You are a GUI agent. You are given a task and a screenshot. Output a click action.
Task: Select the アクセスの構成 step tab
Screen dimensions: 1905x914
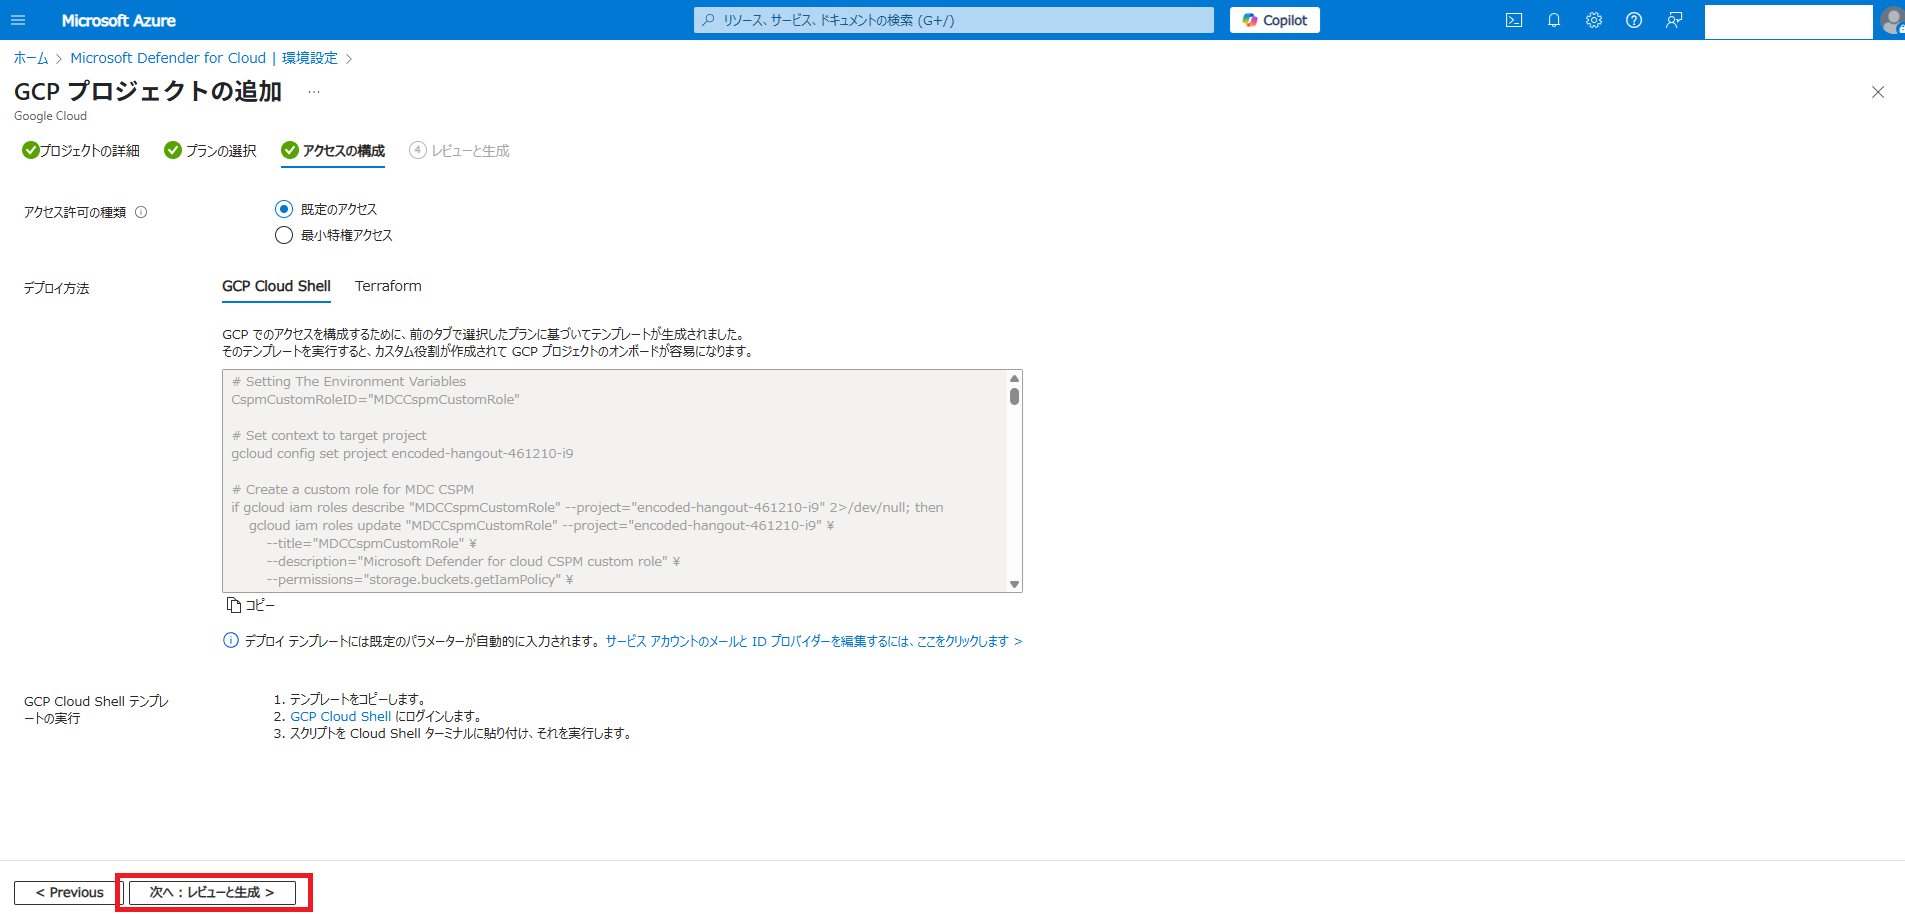point(333,151)
